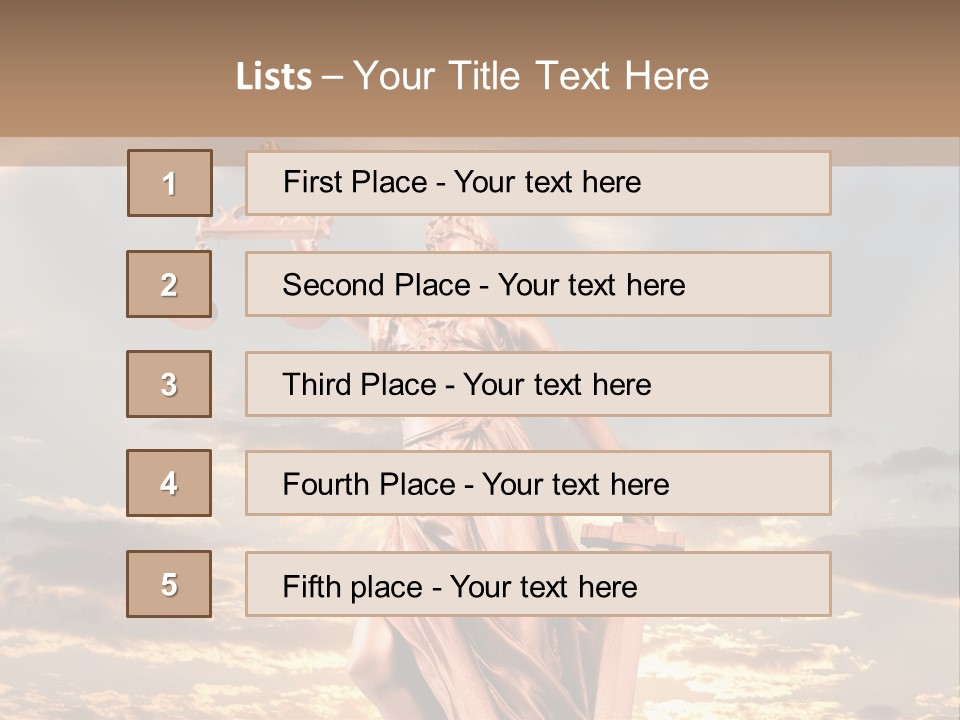Click the statue's sword hilt
The height and width of the screenshot is (720, 960).
[628, 537]
